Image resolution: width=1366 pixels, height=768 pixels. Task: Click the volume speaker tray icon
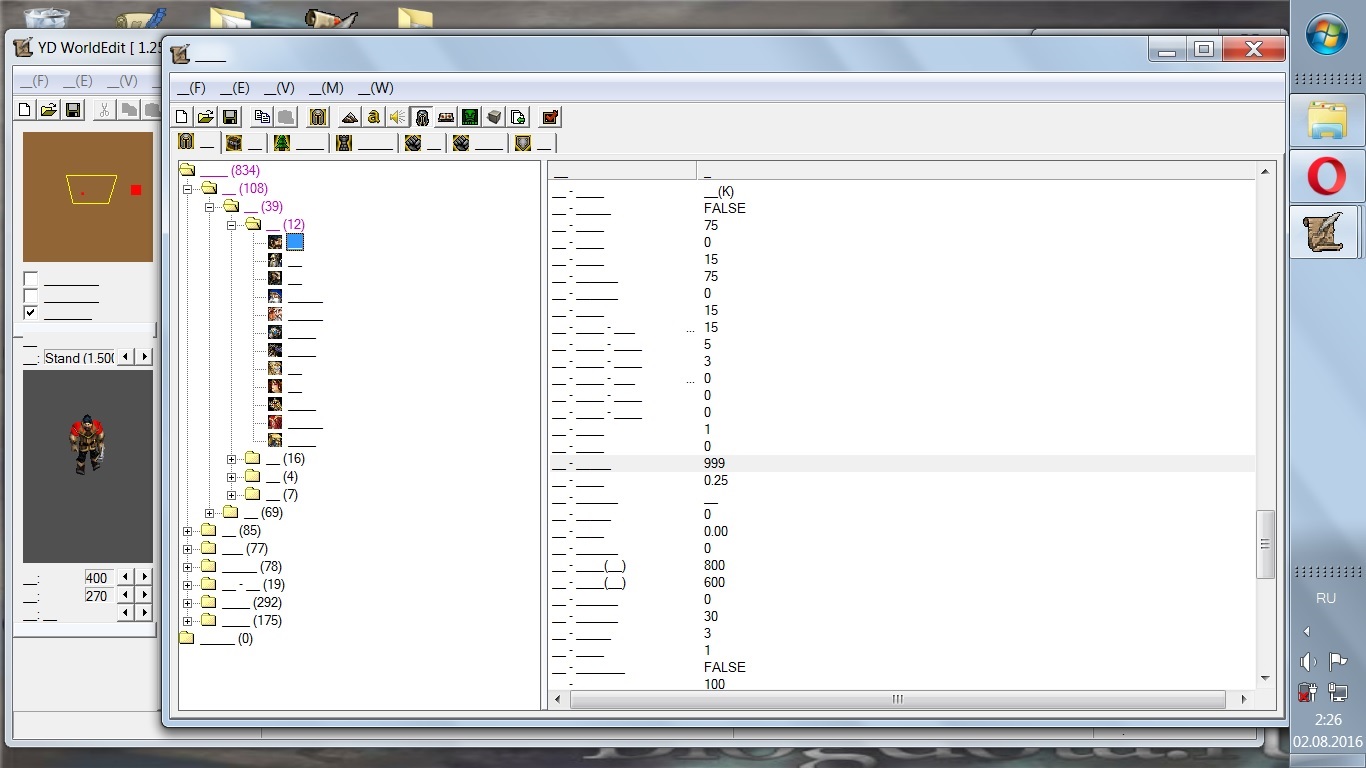(x=1307, y=661)
